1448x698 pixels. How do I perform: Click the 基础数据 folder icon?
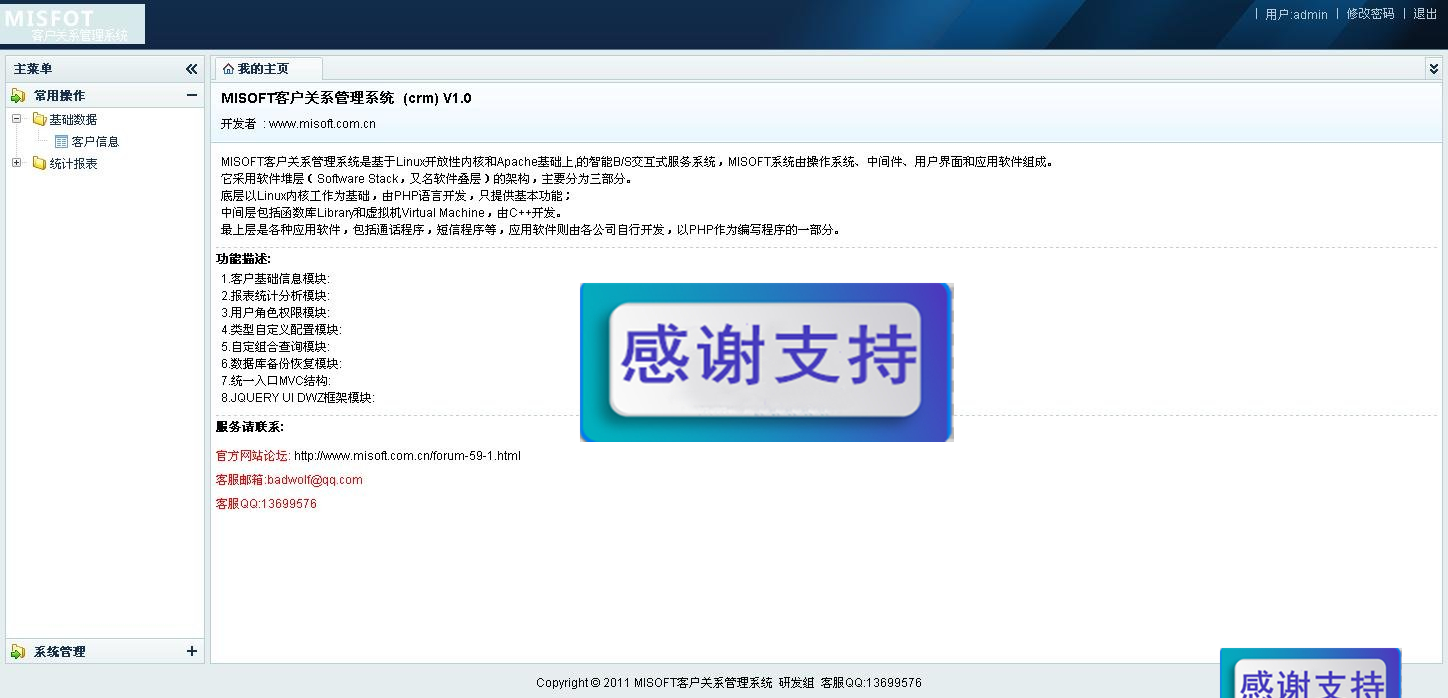pyautogui.click(x=39, y=119)
